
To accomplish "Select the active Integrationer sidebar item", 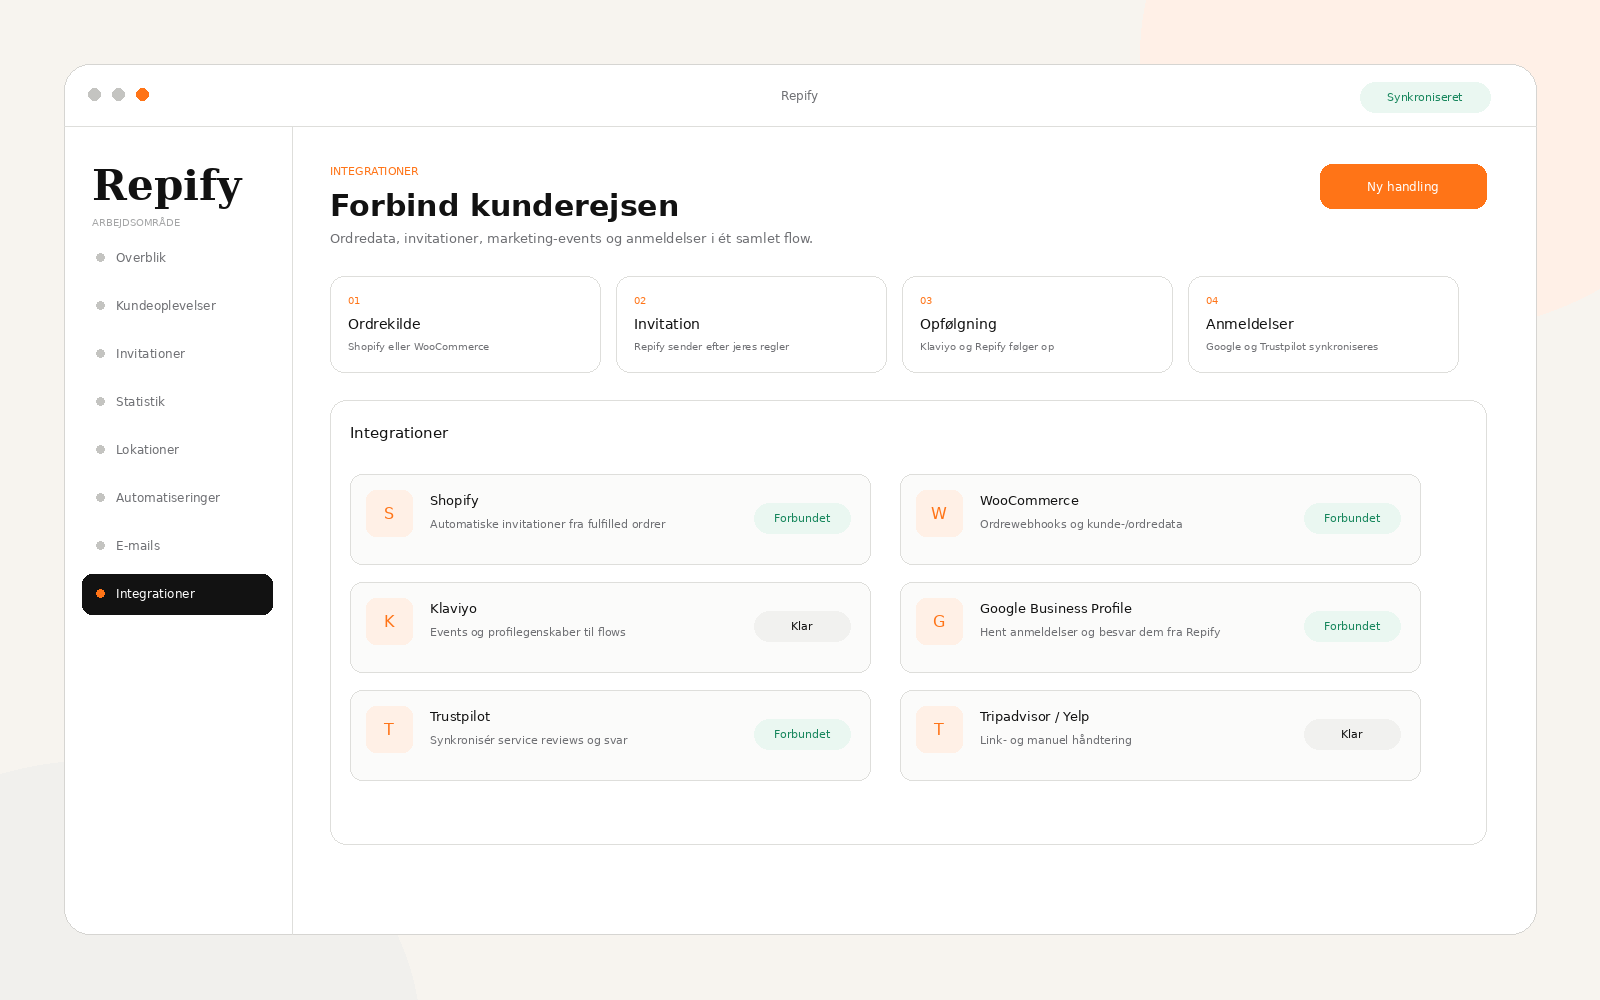I will [177, 594].
